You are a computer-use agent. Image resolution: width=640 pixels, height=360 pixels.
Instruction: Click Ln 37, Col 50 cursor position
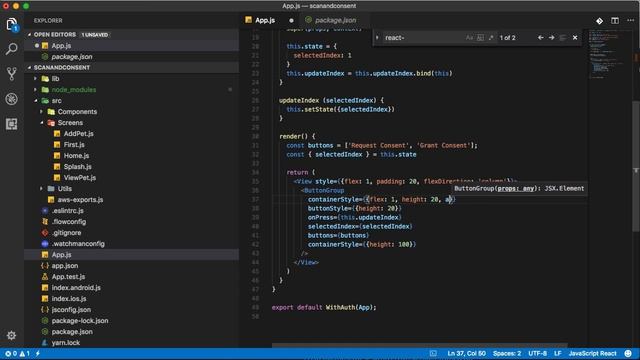pyautogui.click(x=466, y=354)
